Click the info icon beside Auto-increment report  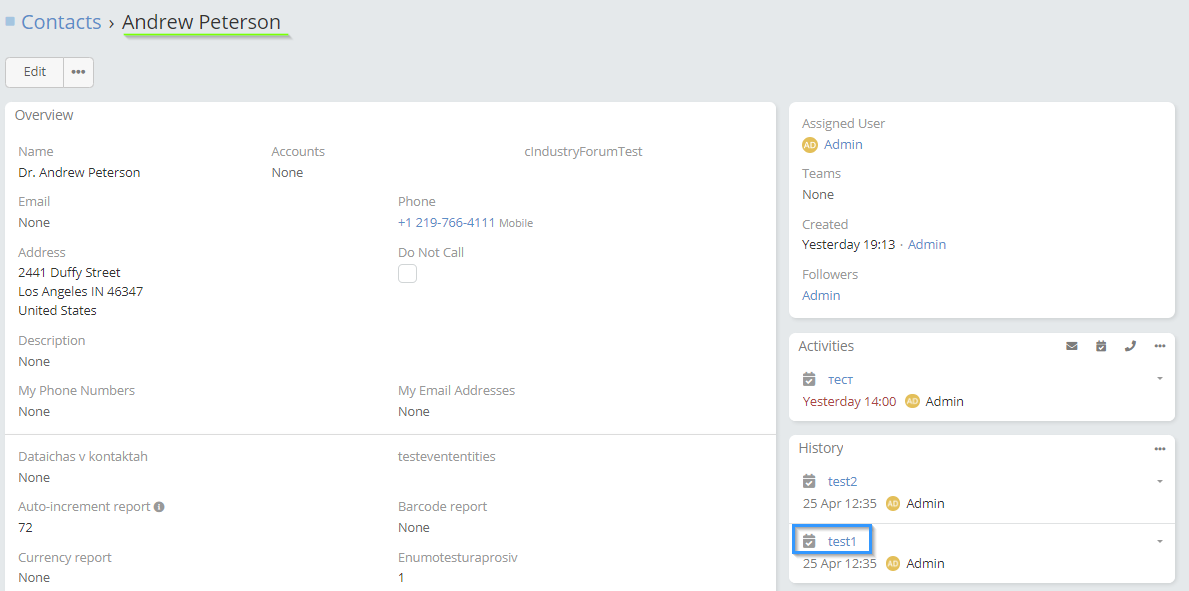point(159,507)
